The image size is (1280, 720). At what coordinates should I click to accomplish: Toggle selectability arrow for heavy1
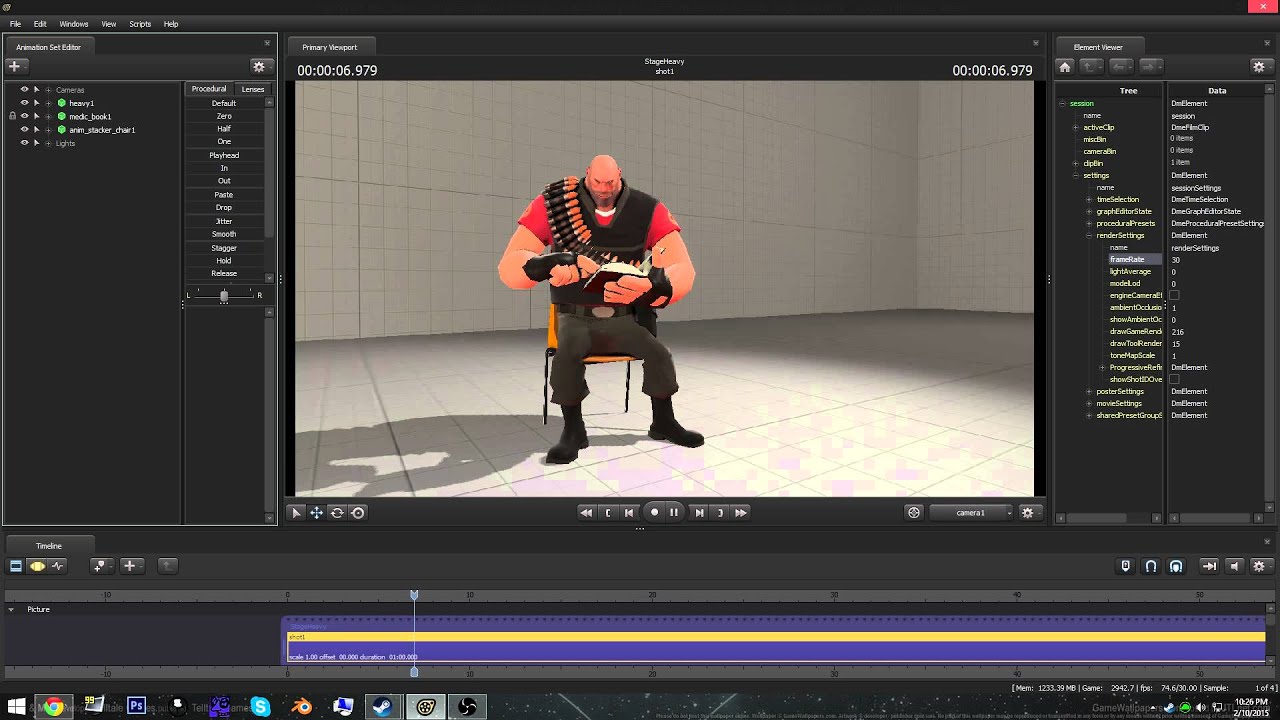37,103
